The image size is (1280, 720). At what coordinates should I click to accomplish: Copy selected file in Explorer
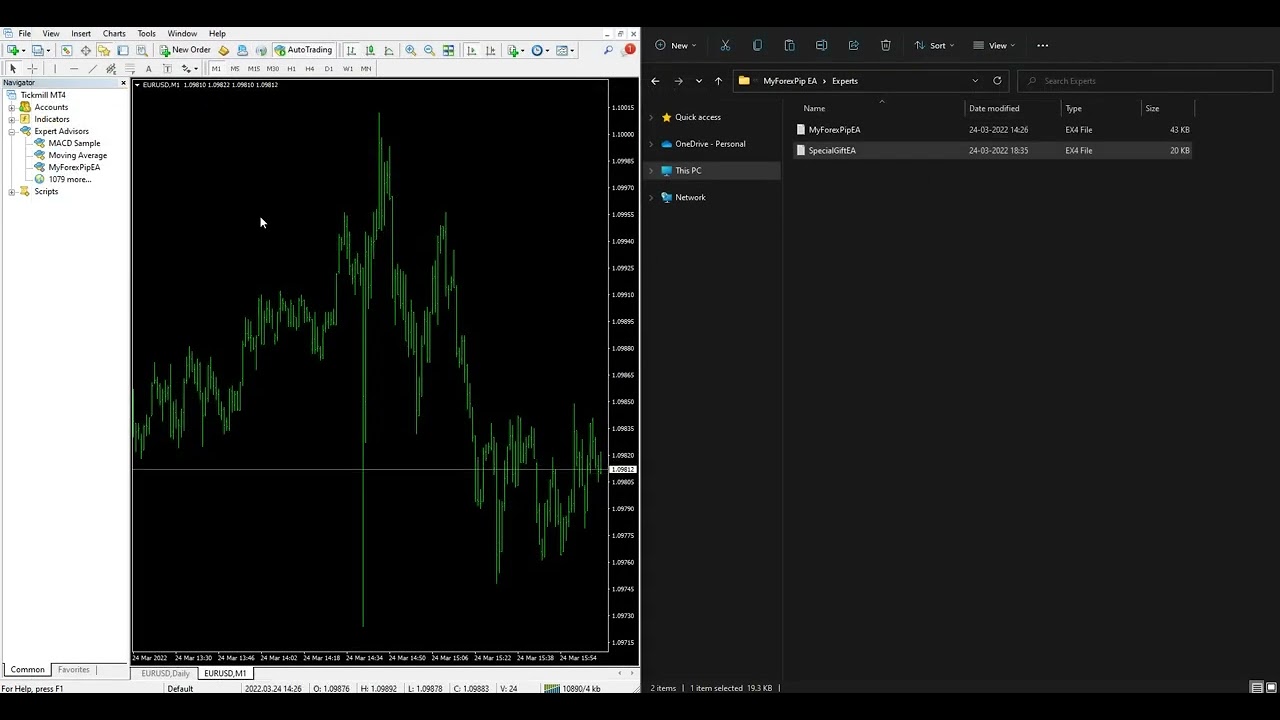click(x=757, y=45)
